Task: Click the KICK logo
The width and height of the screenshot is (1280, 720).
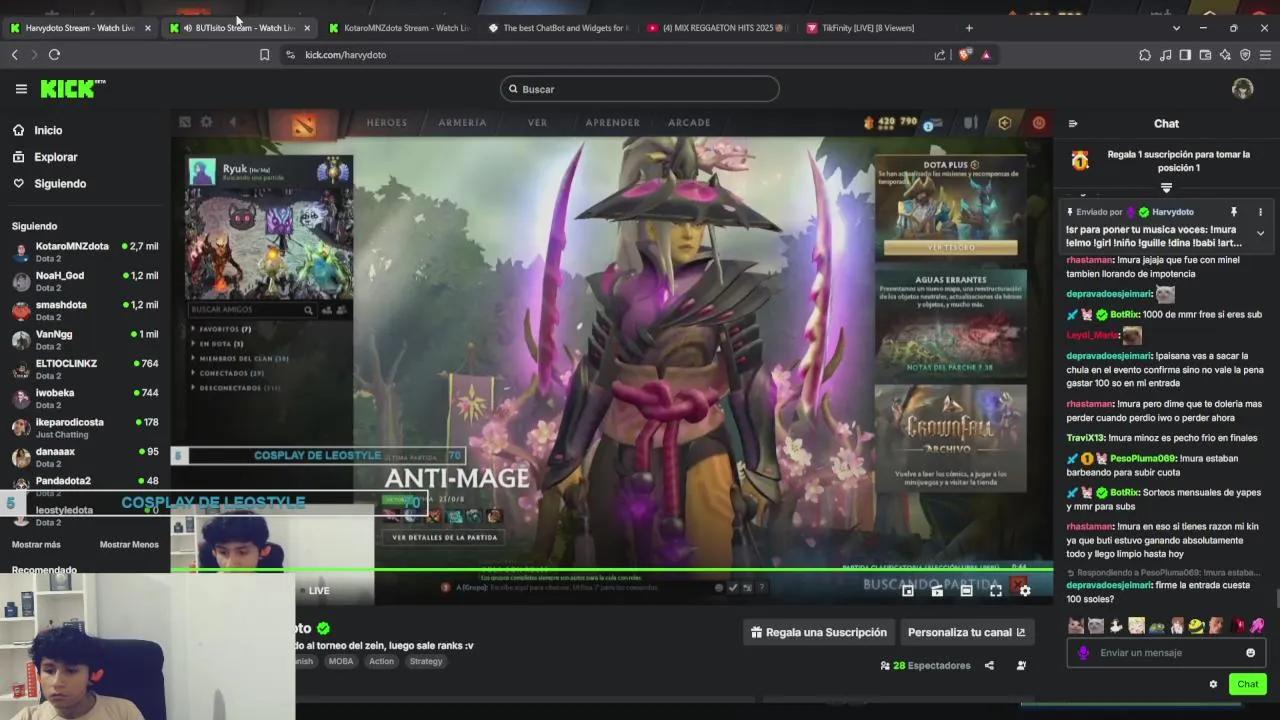Action: coord(73,89)
